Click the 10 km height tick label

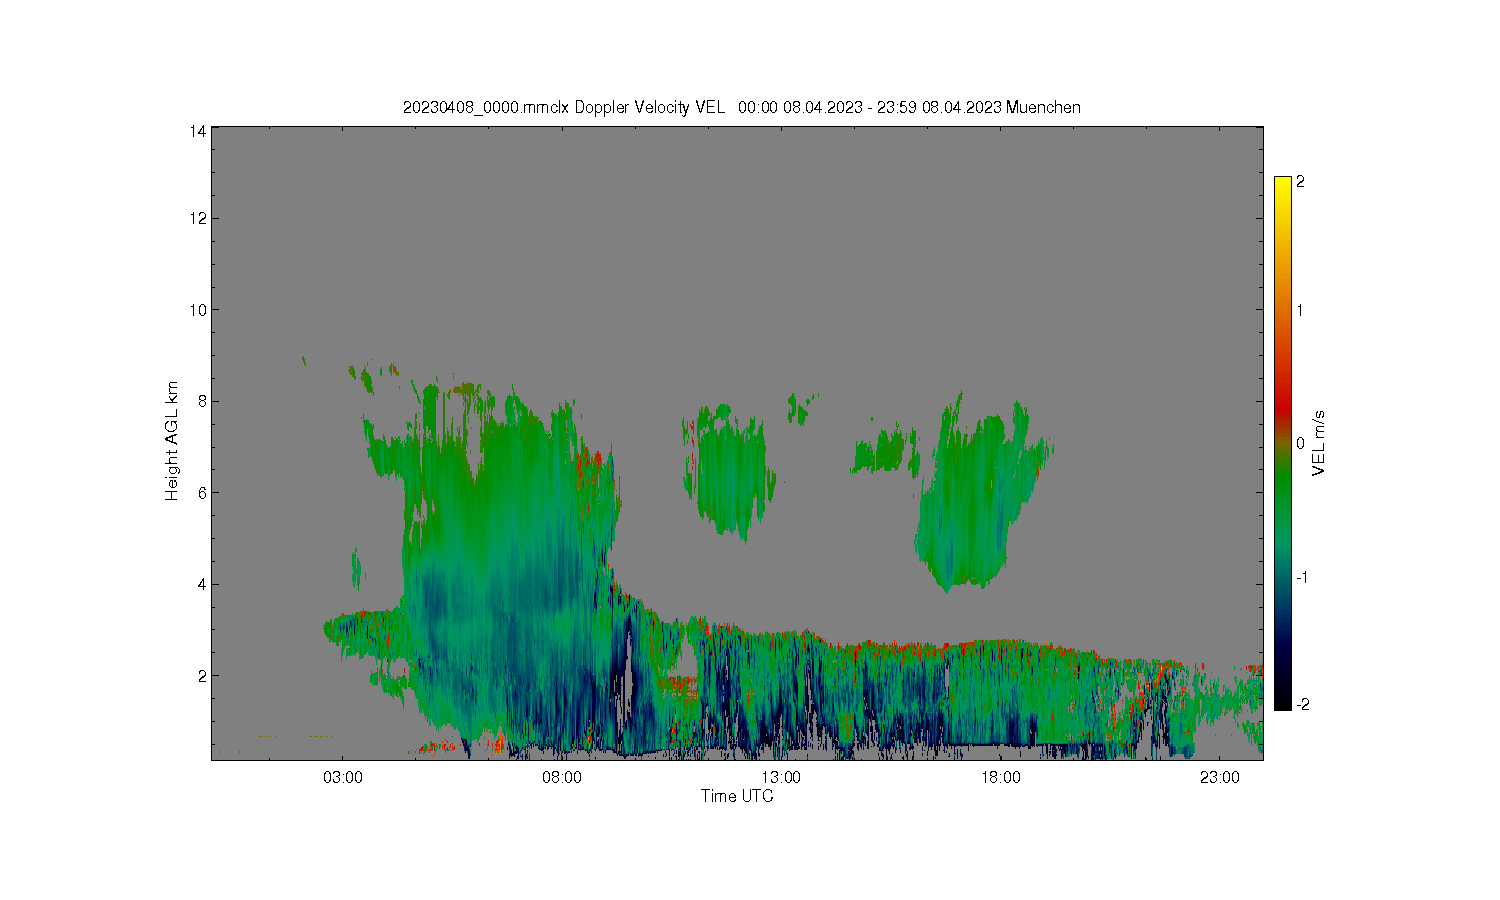[x=198, y=310]
